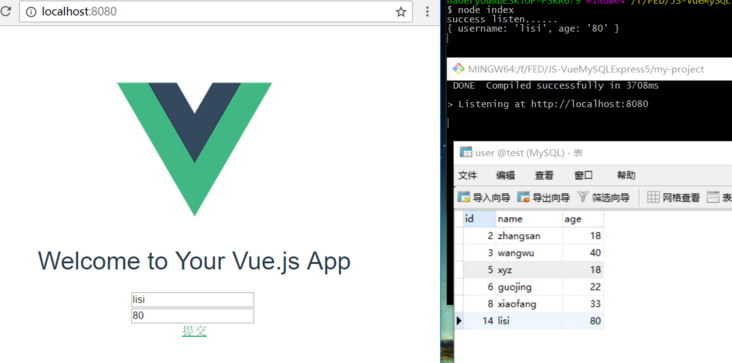732x363 pixels.
Task: Click the Vue logo image
Action: pyautogui.click(x=194, y=149)
